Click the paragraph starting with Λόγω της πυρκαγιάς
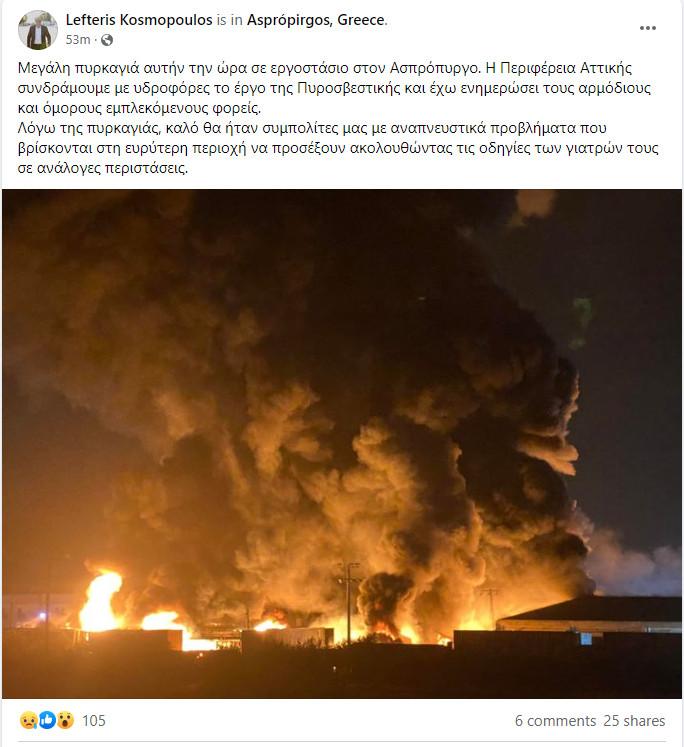This screenshot has width=684, height=747. [338, 148]
